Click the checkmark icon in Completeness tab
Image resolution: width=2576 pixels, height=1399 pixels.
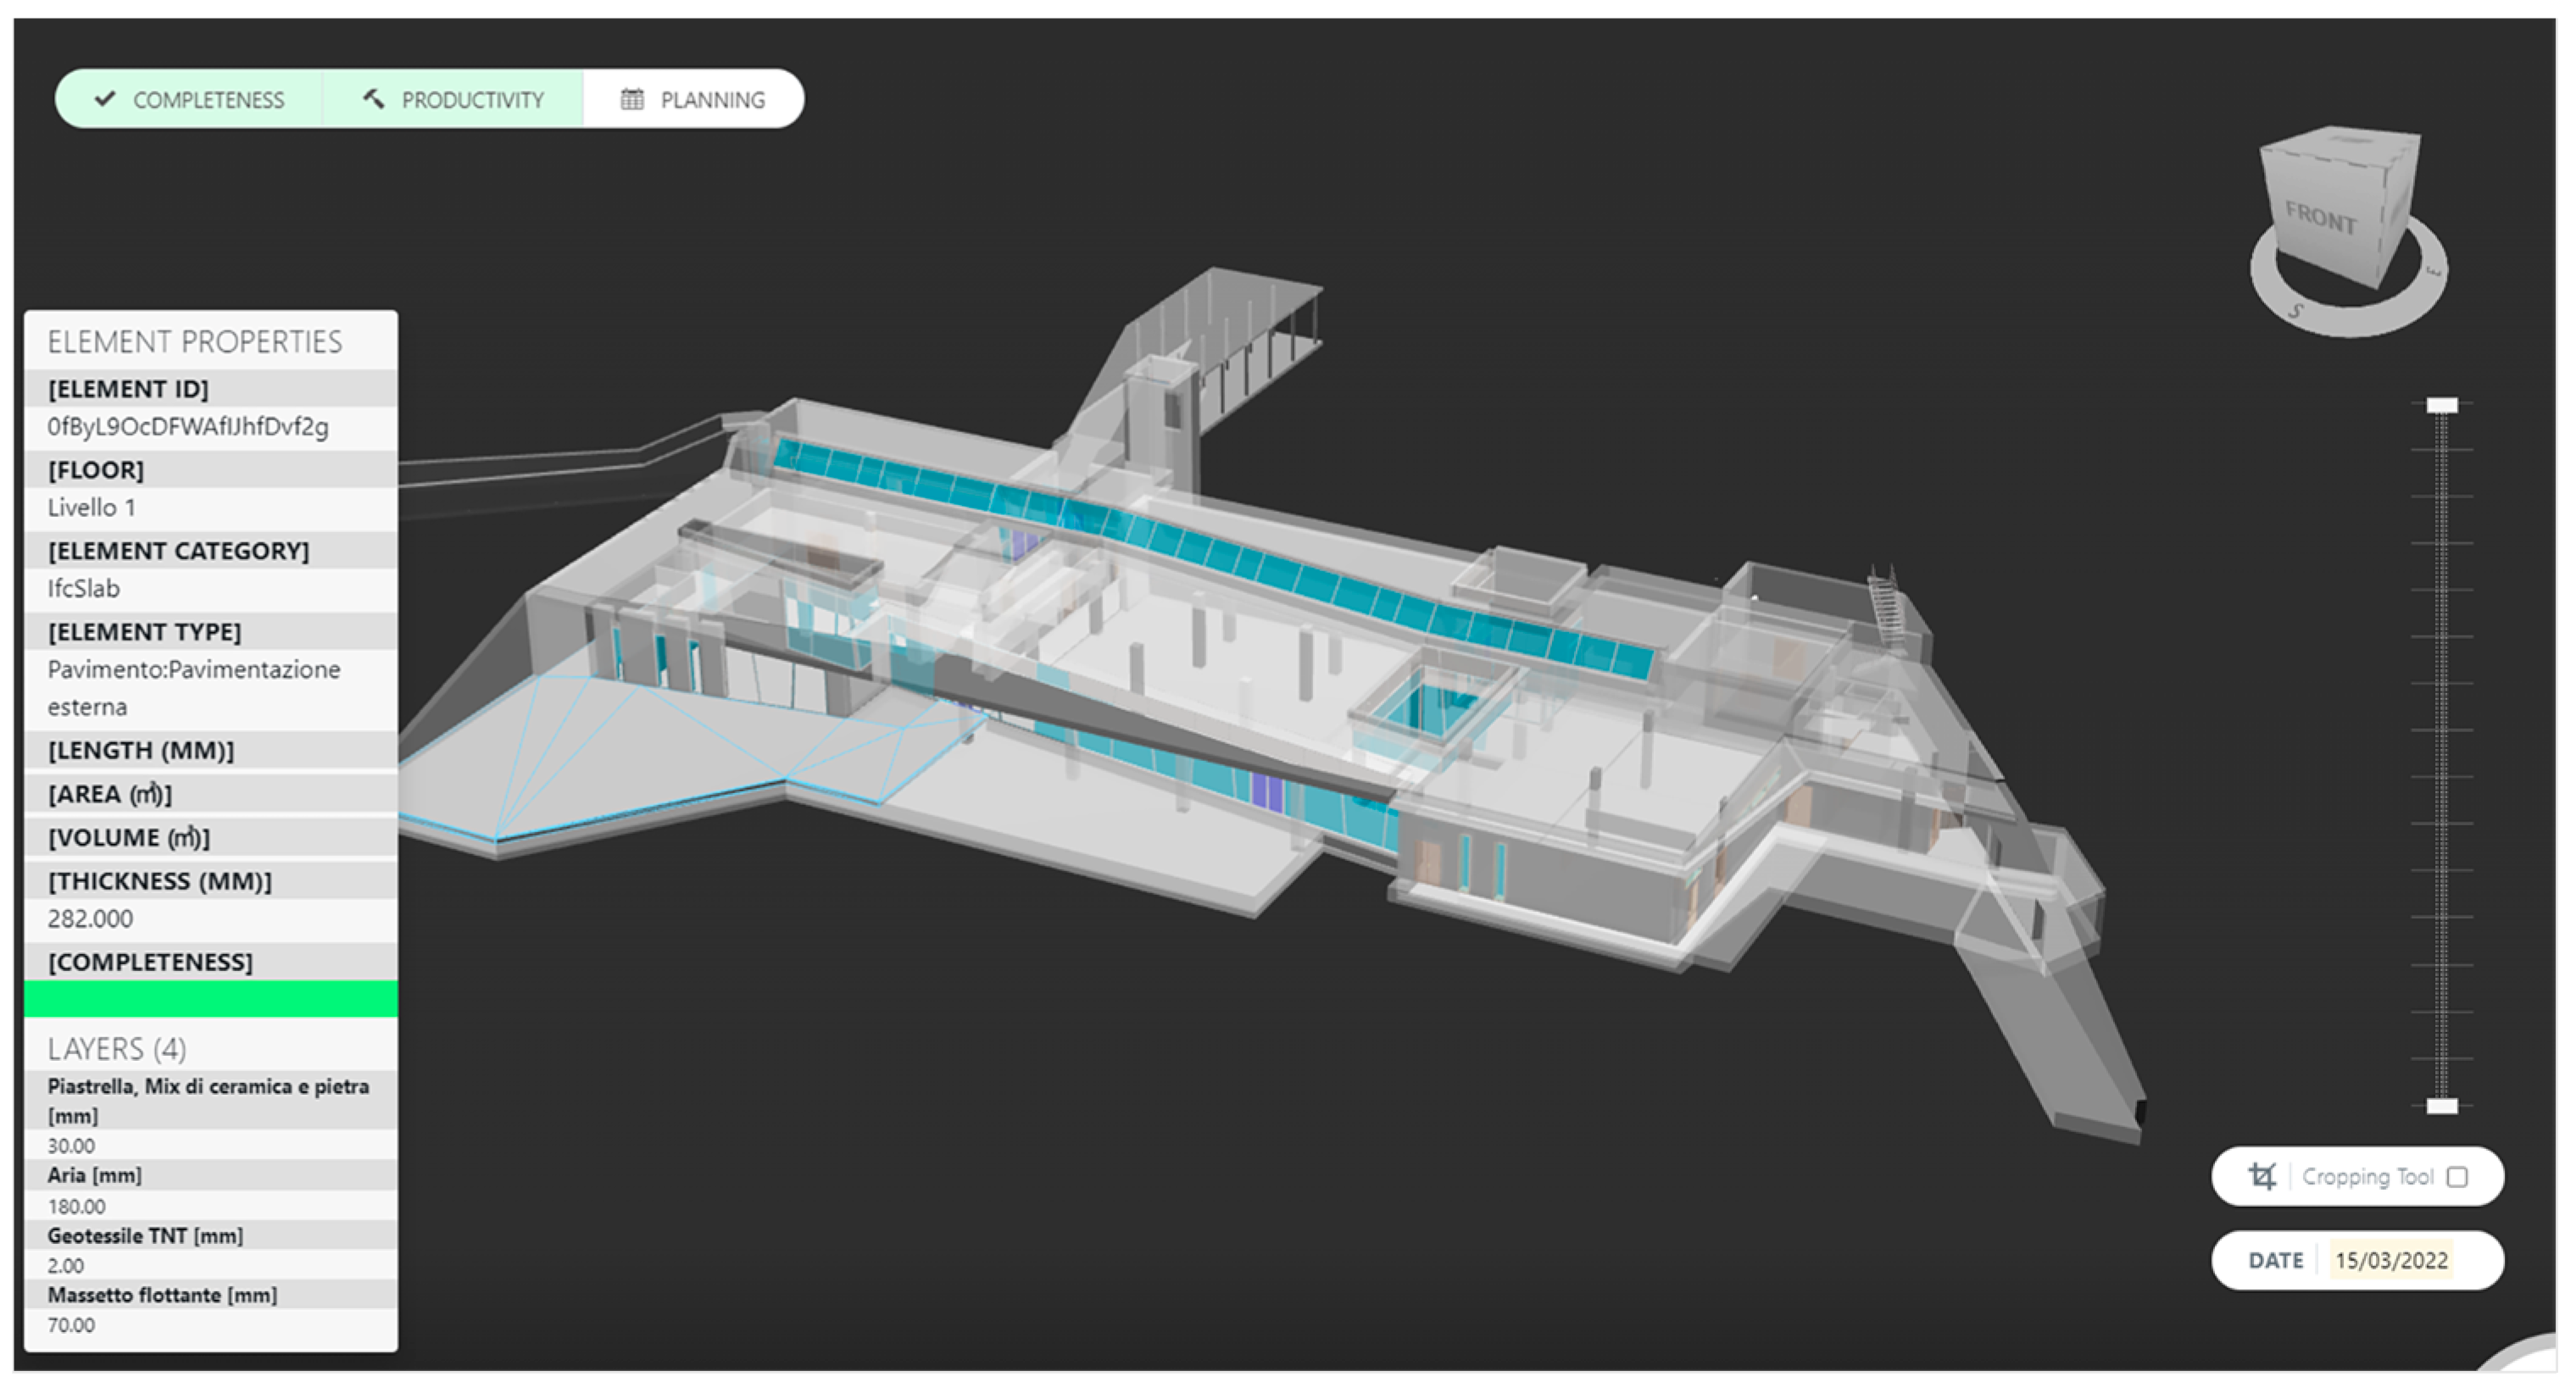coord(105,99)
